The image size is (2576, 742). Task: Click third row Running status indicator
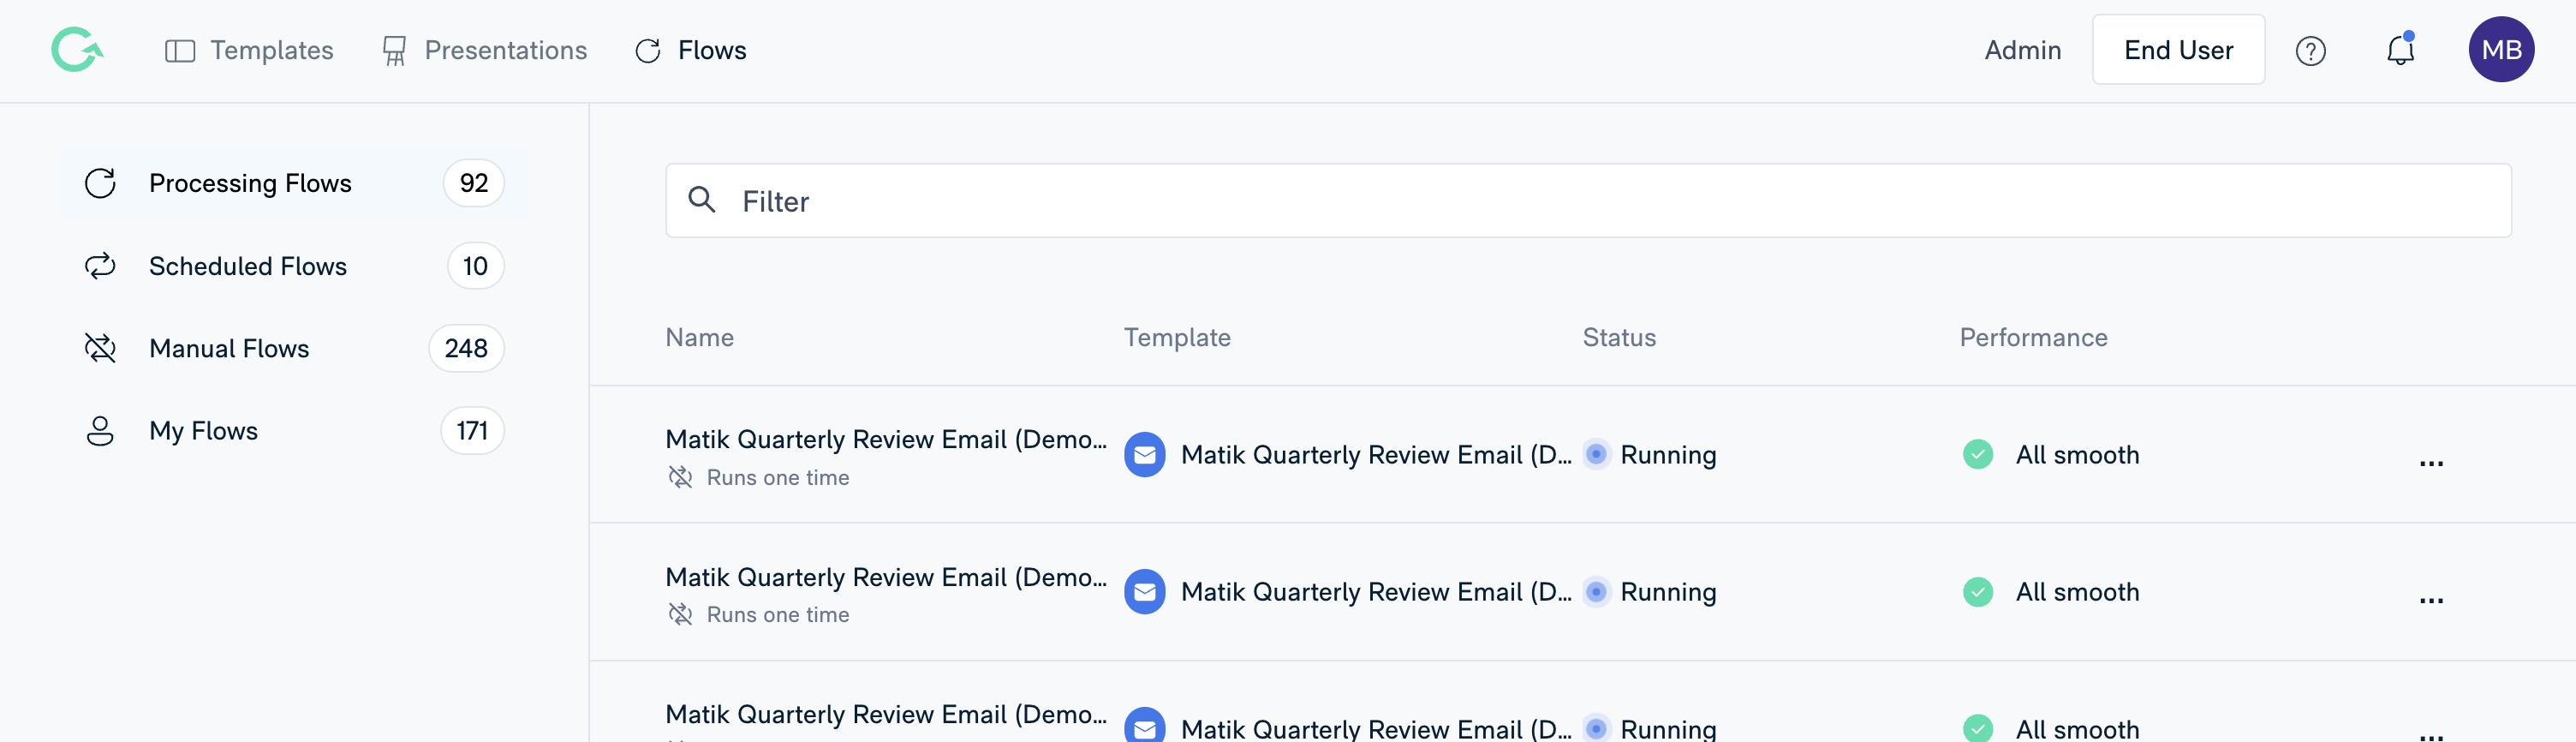coord(1597,729)
